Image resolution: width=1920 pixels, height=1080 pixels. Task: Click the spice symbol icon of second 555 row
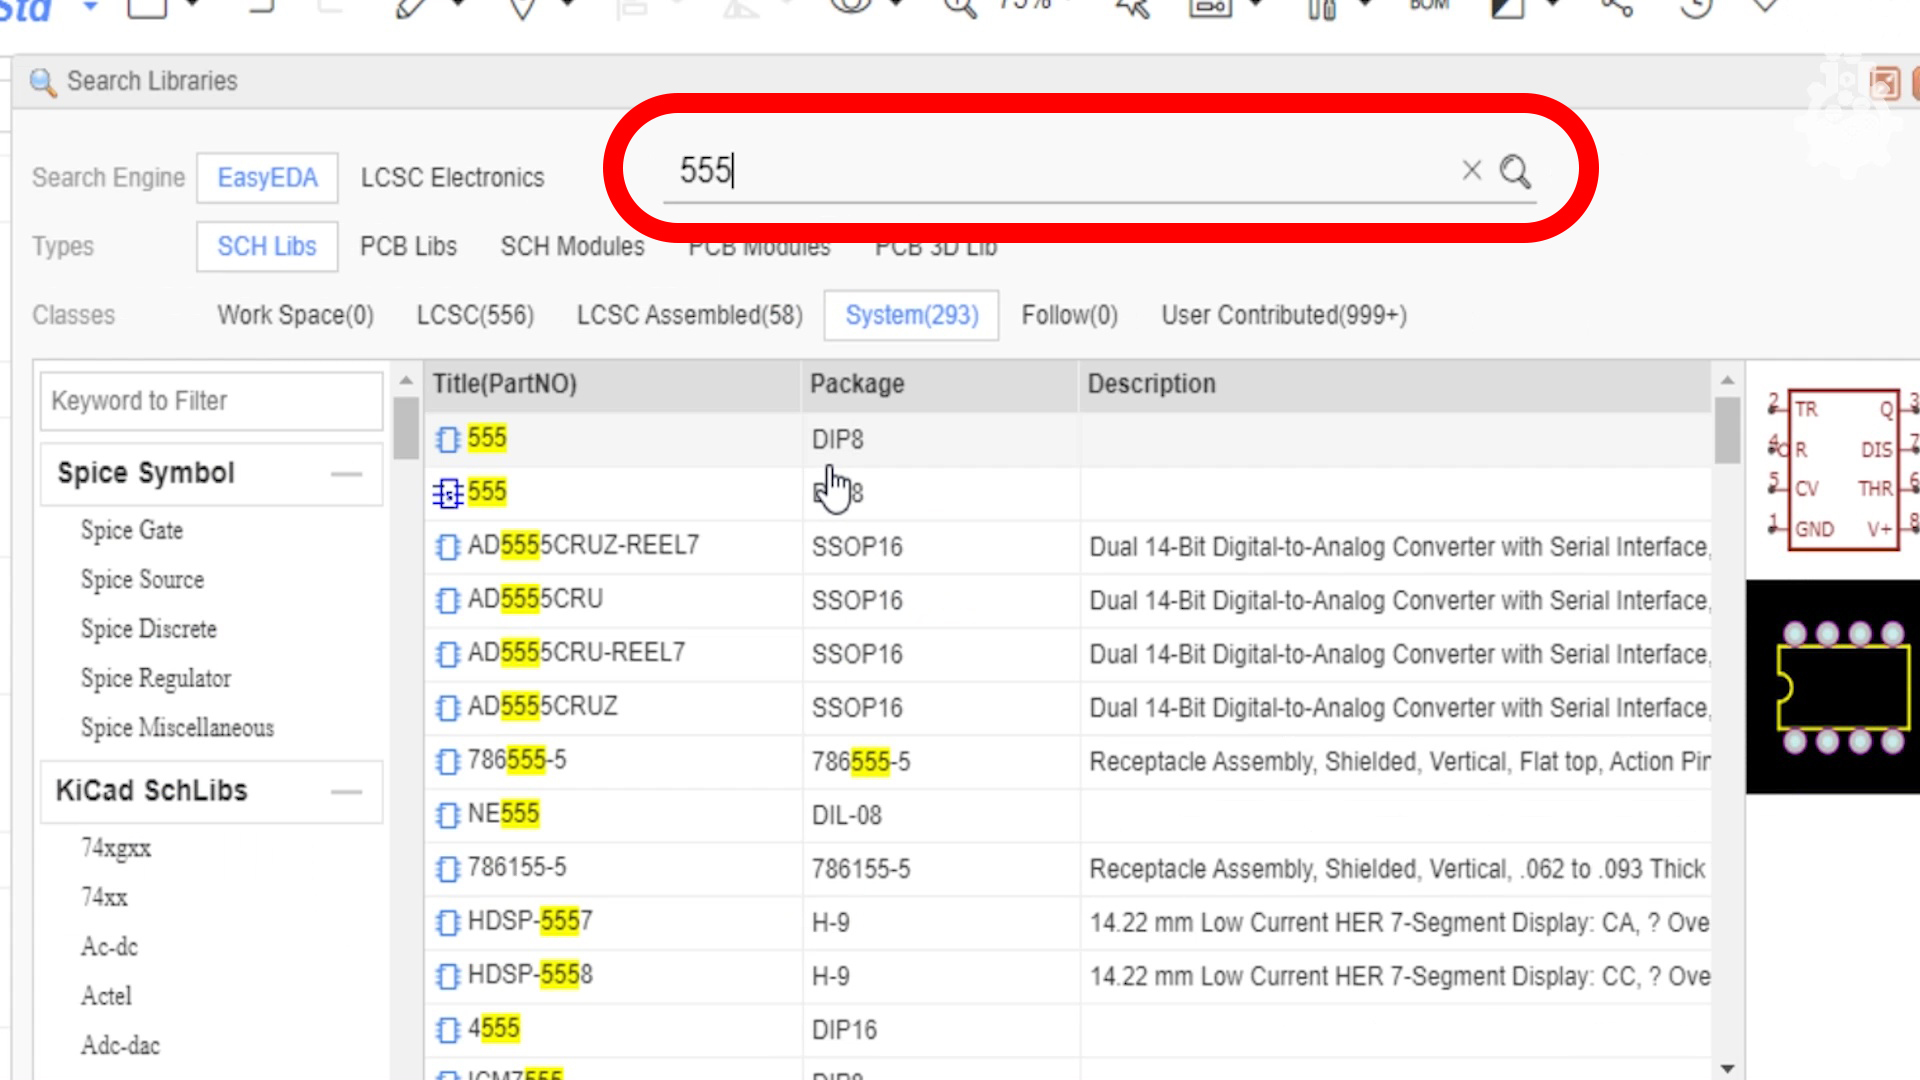(x=447, y=493)
